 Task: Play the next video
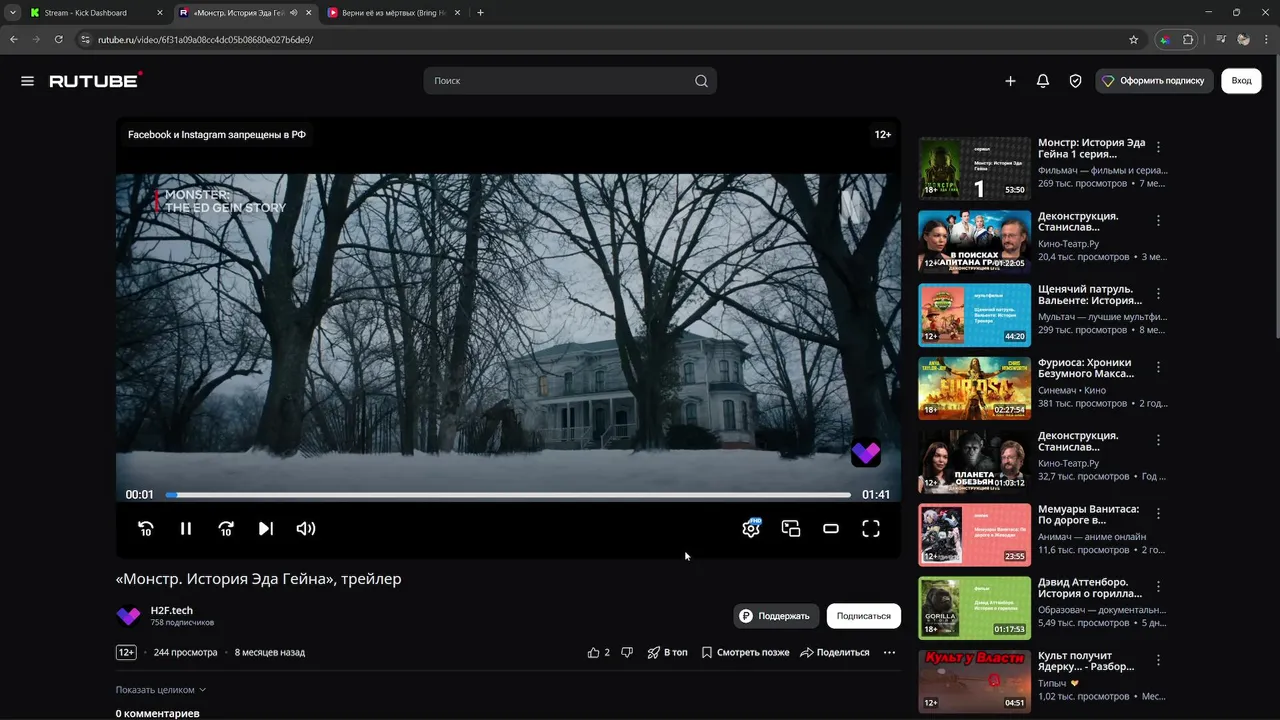click(266, 529)
